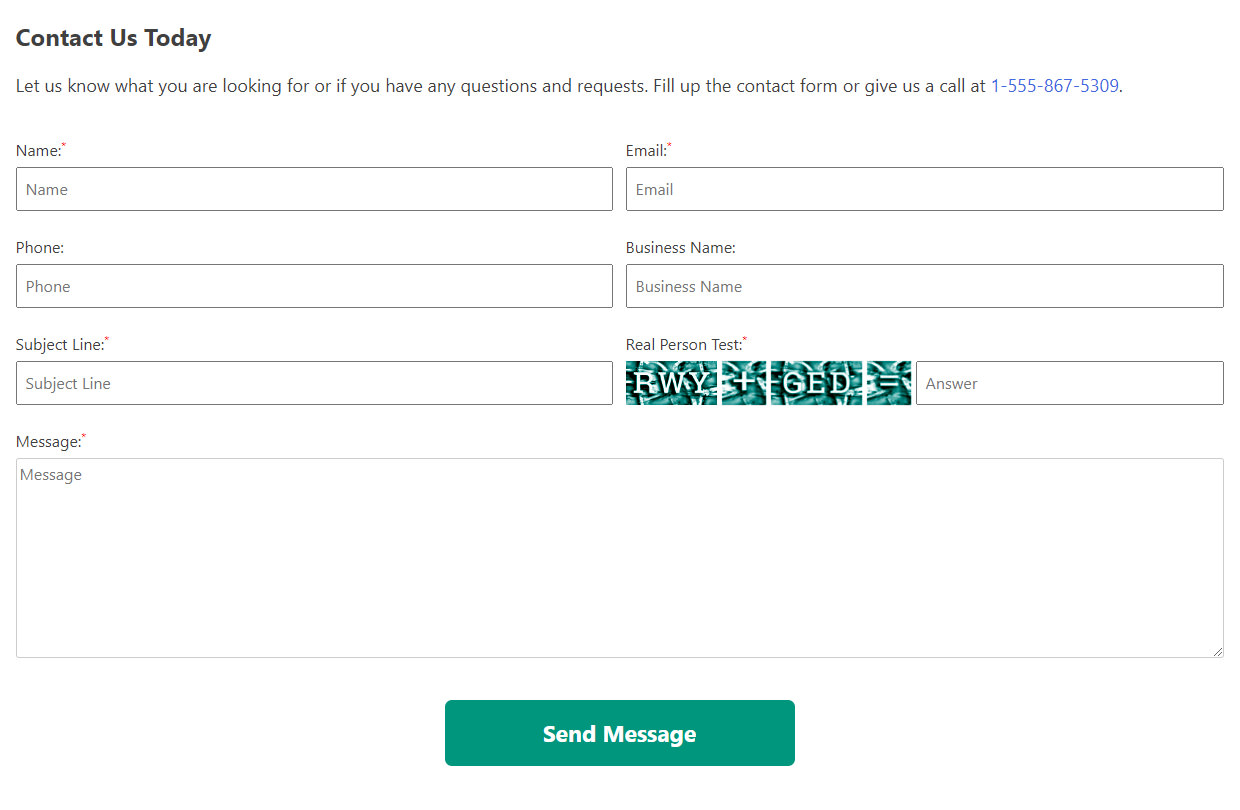
Task: Focus the Name input field
Action: [314, 189]
